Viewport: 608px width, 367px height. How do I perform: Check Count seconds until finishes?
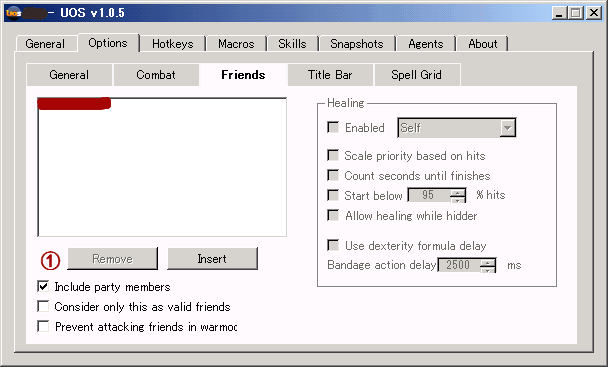333,175
